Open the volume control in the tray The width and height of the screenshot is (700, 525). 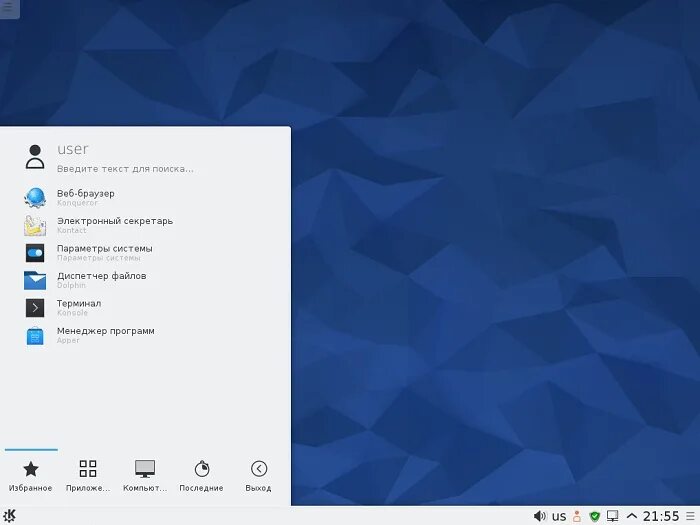539,516
